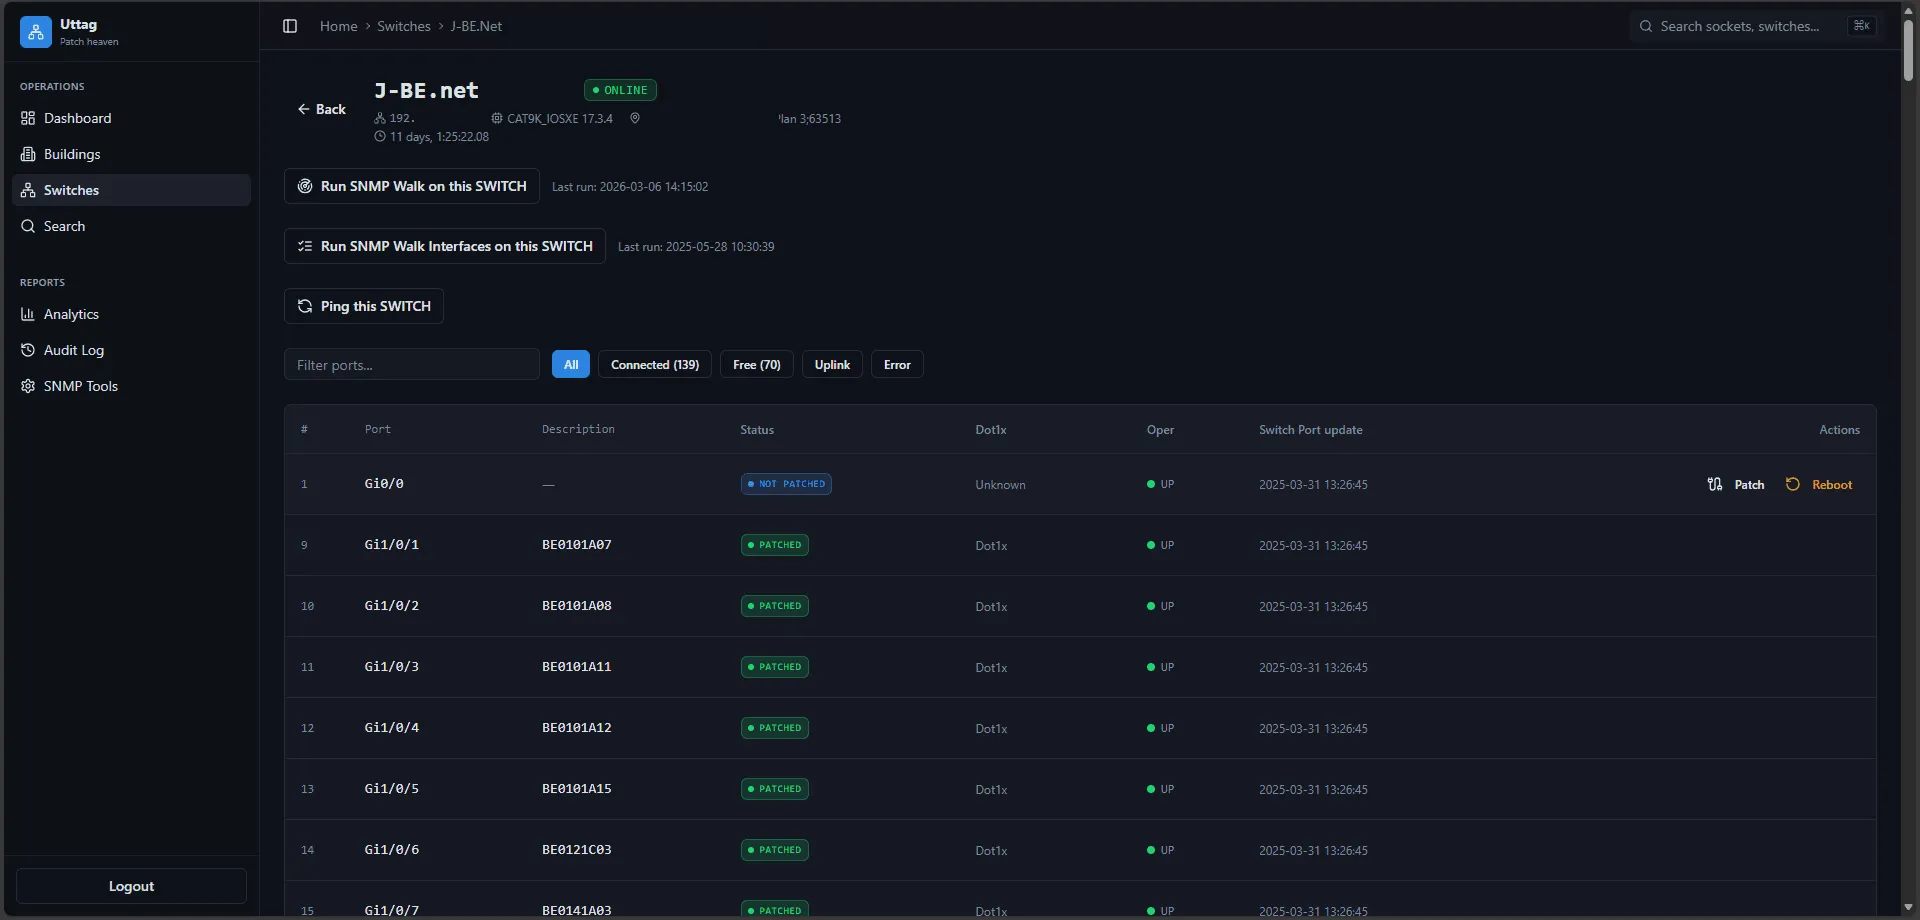Open Search page in sidebar

(x=131, y=226)
